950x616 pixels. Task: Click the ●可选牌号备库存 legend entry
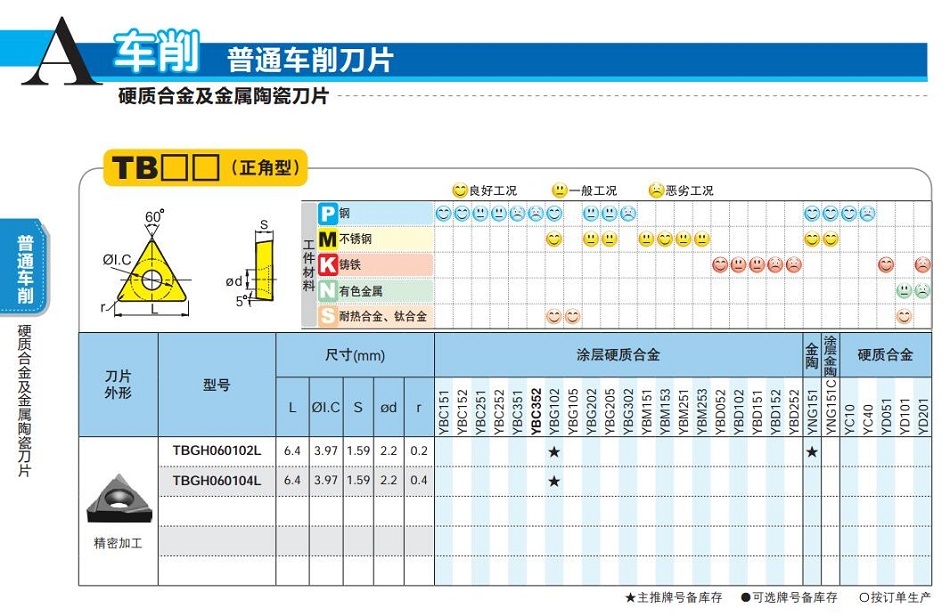click(x=789, y=598)
